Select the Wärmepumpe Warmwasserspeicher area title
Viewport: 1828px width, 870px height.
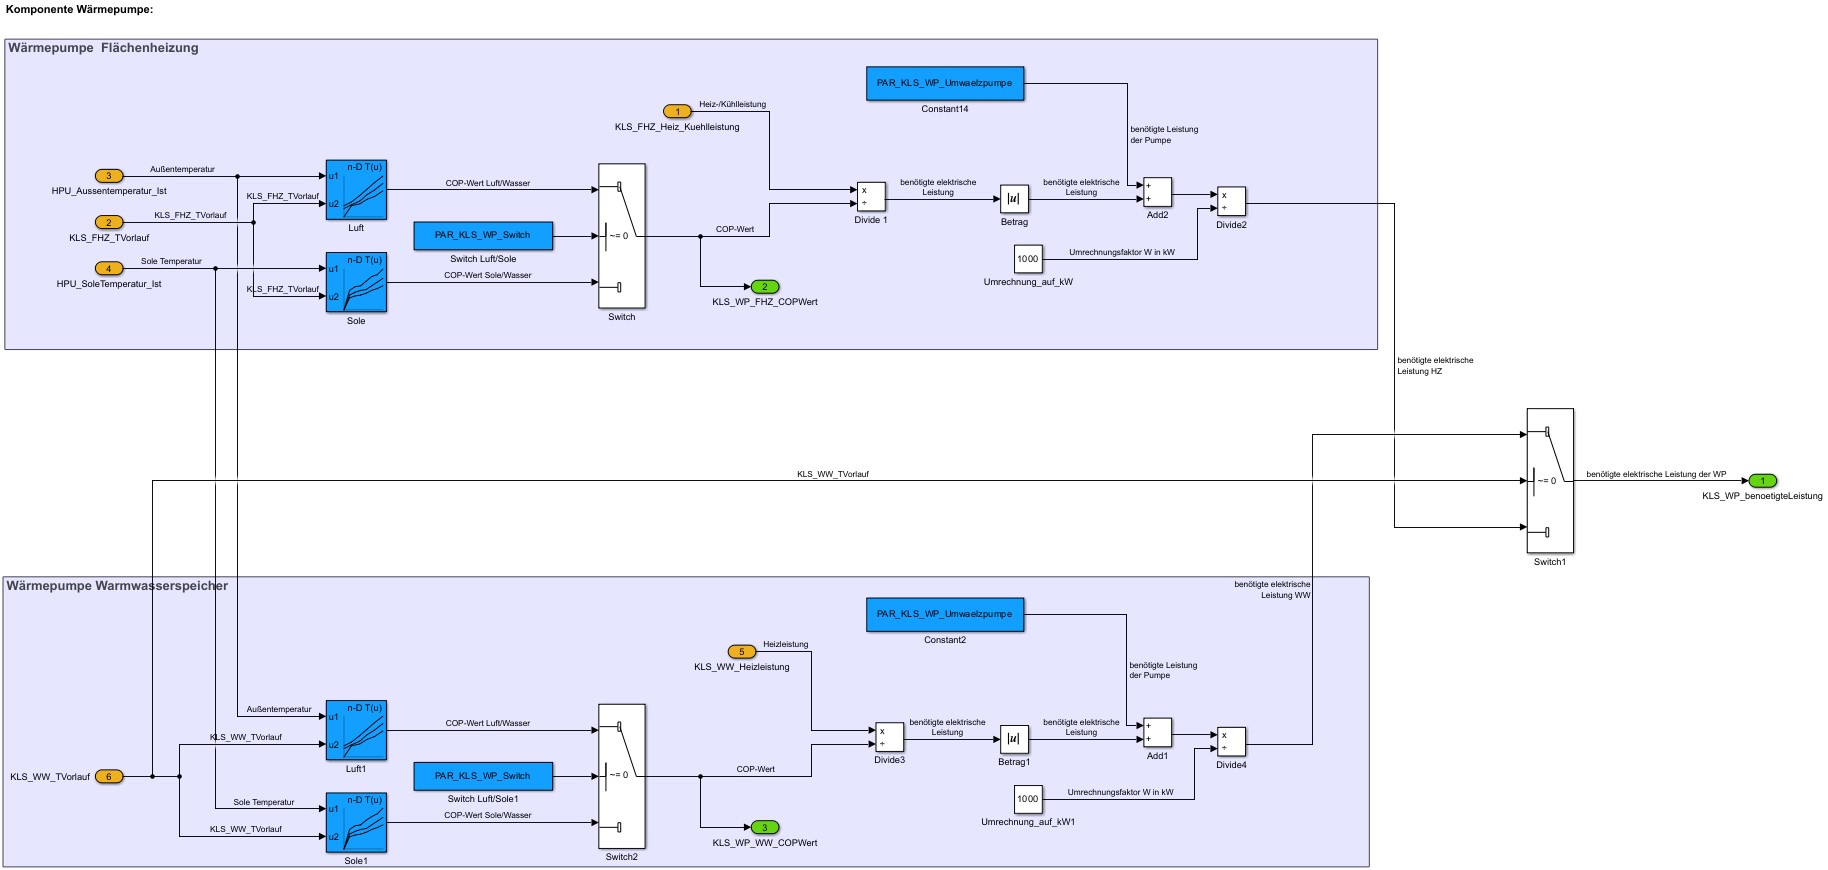click(x=117, y=586)
